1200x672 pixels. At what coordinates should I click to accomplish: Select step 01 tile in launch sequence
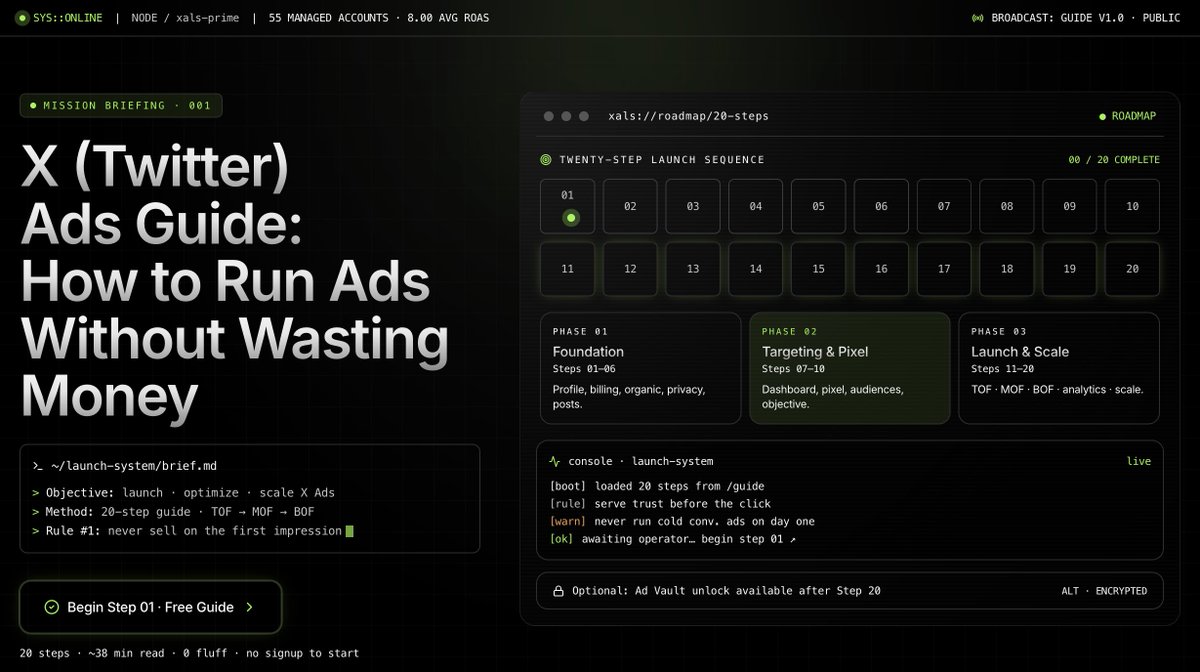click(568, 206)
